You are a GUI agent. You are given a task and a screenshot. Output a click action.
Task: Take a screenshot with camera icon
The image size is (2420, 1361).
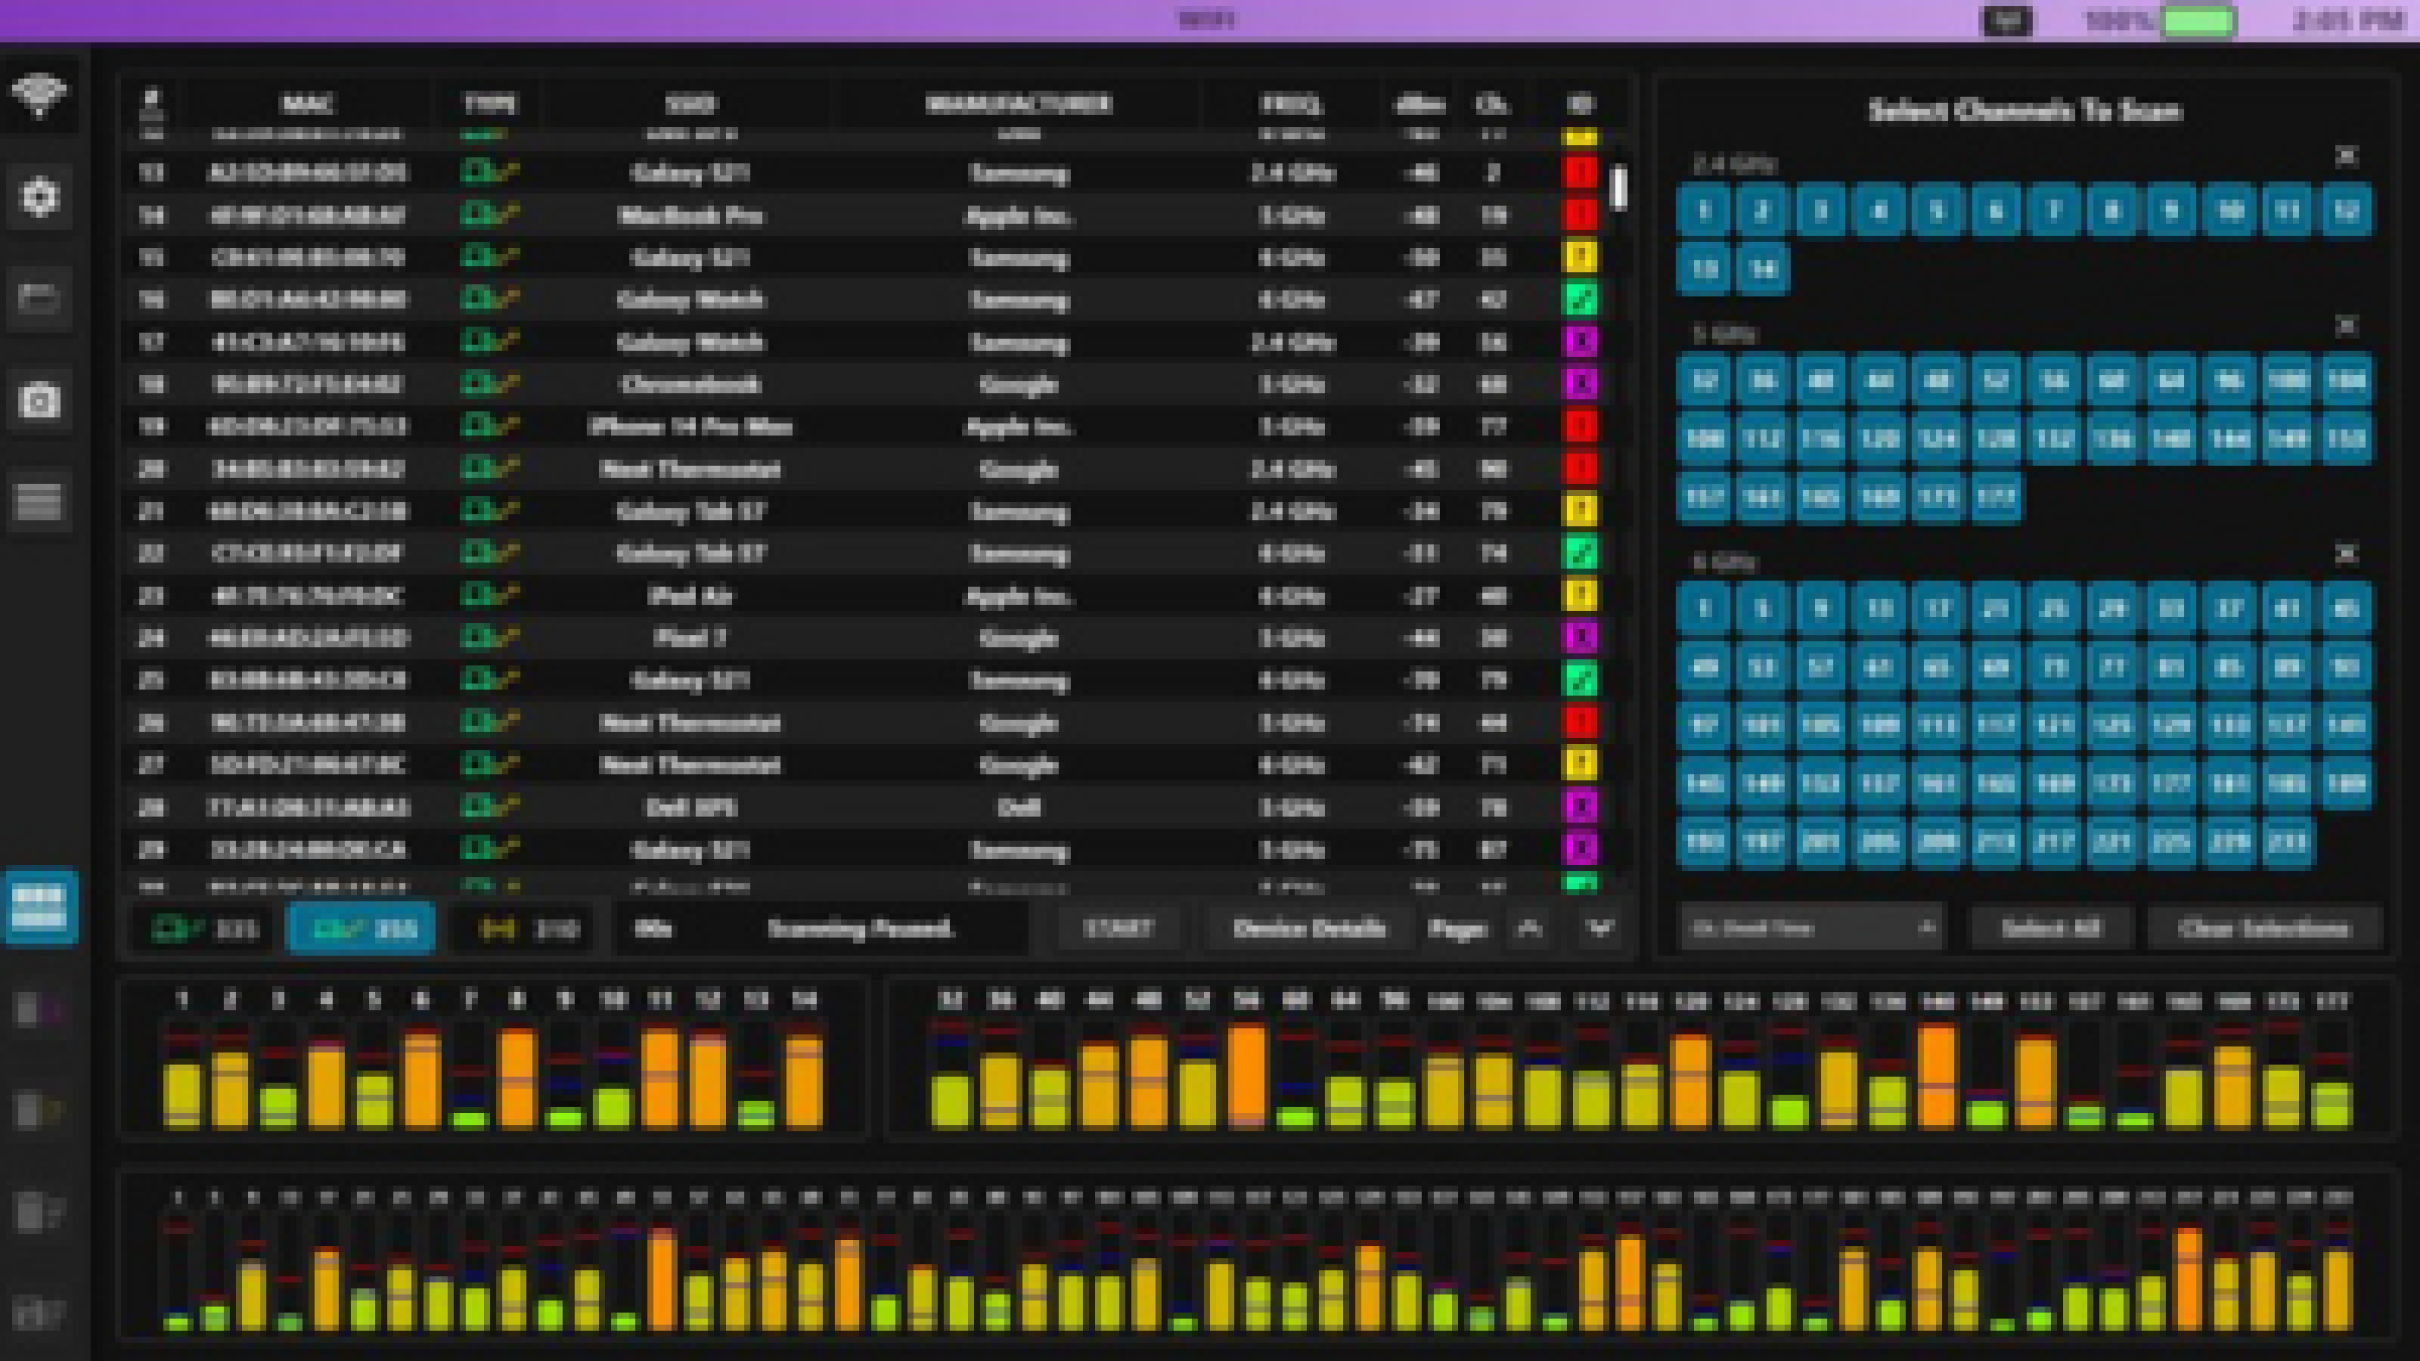[x=39, y=401]
